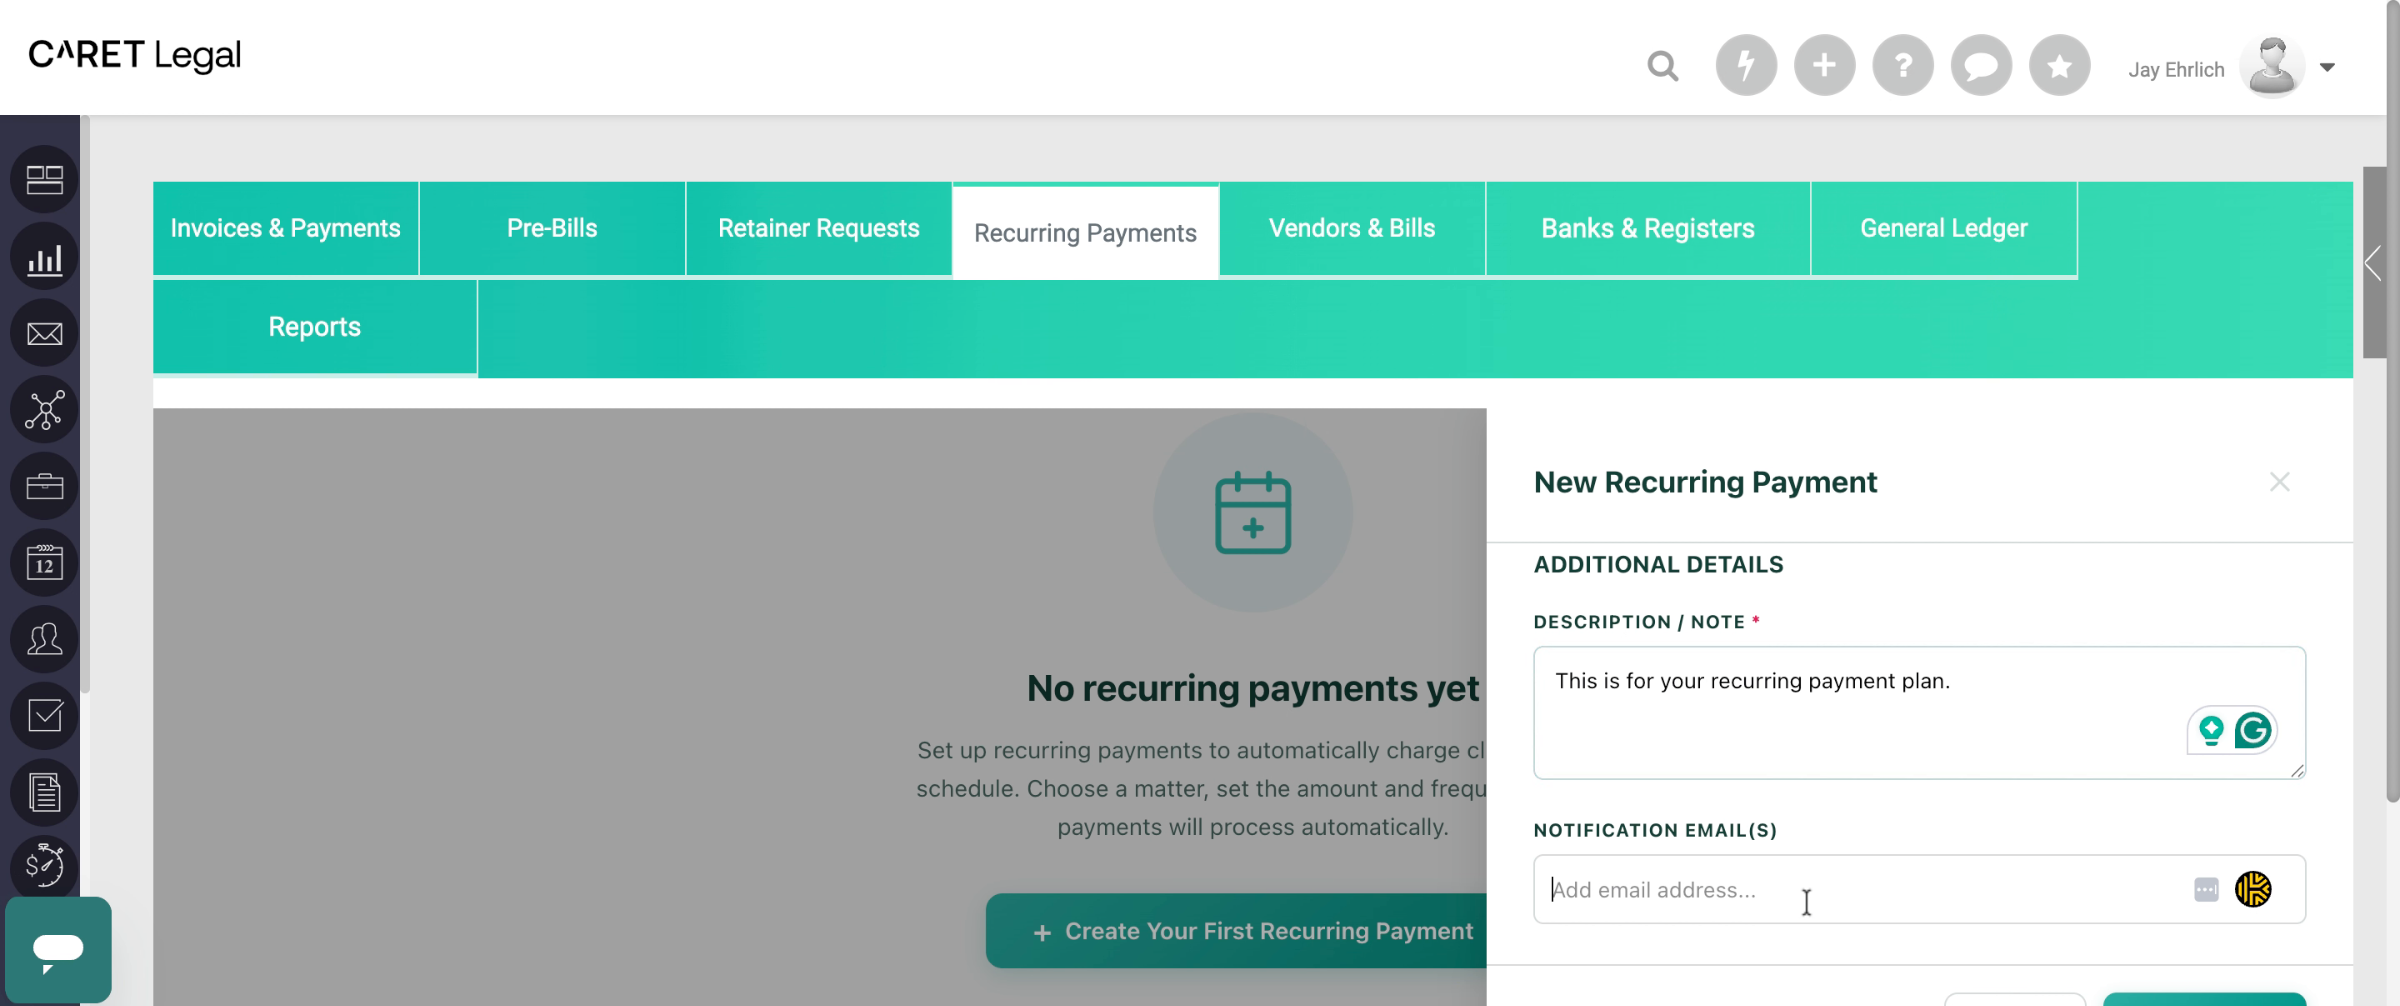This screenshot has height=1006, width=2400.
Task: Click the yellow password manager icon in email field
Action: [x=2253, y=889]
